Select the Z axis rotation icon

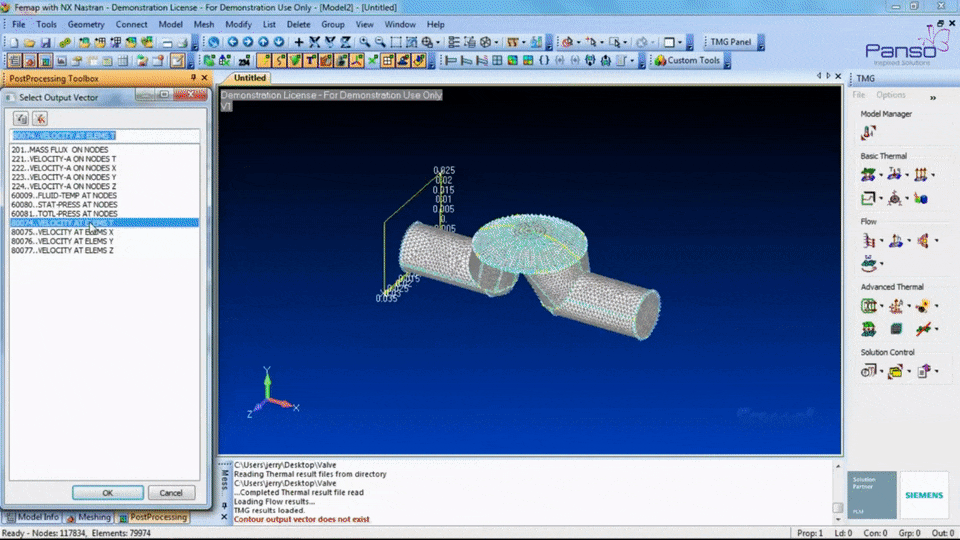(x=345, y=42)
